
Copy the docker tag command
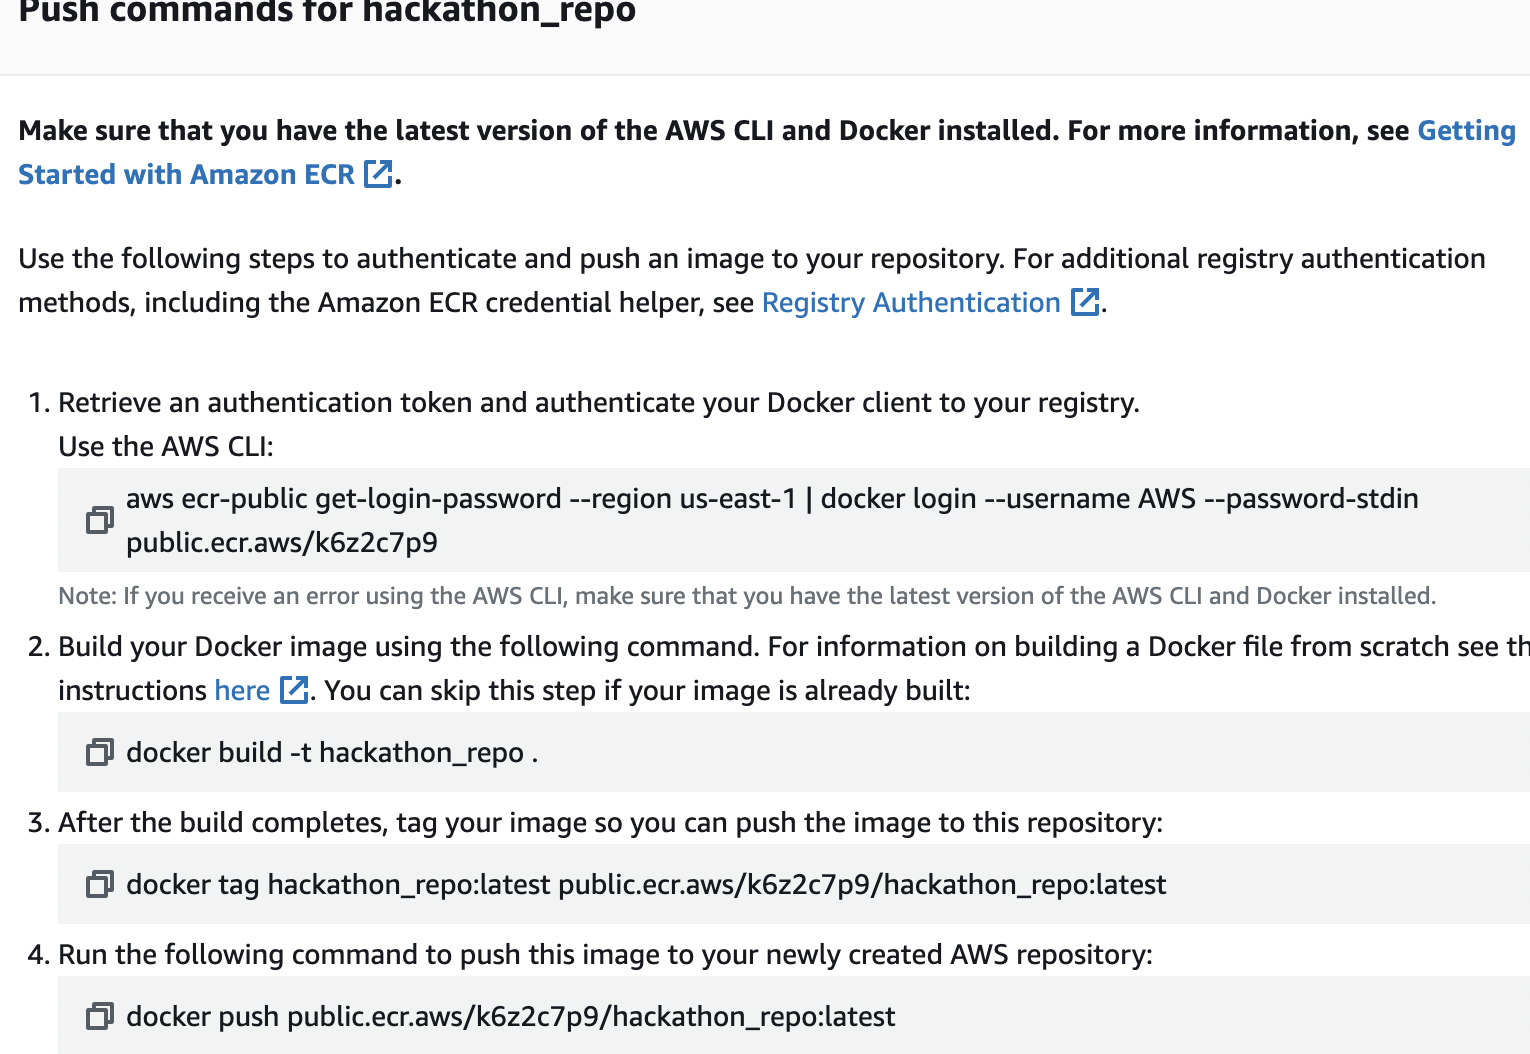99,884
